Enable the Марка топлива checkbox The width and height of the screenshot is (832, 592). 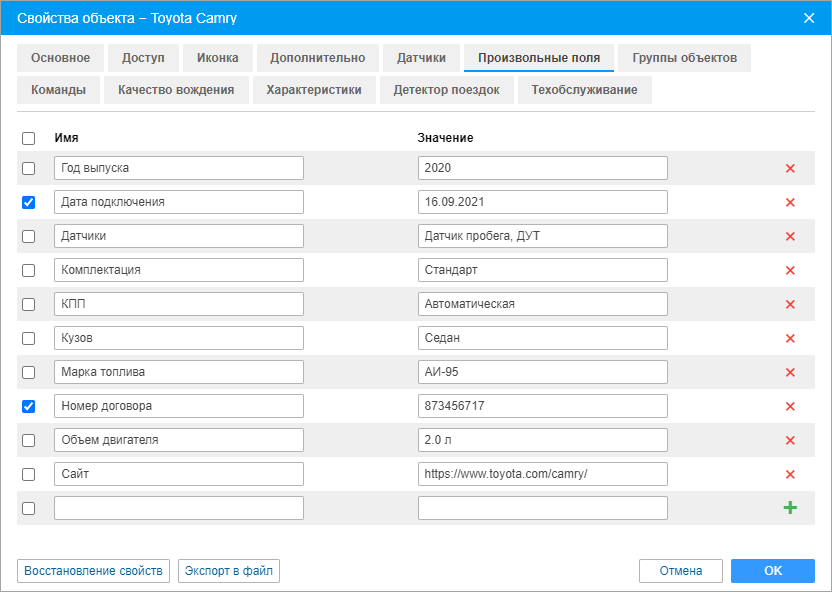[x=29, y=372]
